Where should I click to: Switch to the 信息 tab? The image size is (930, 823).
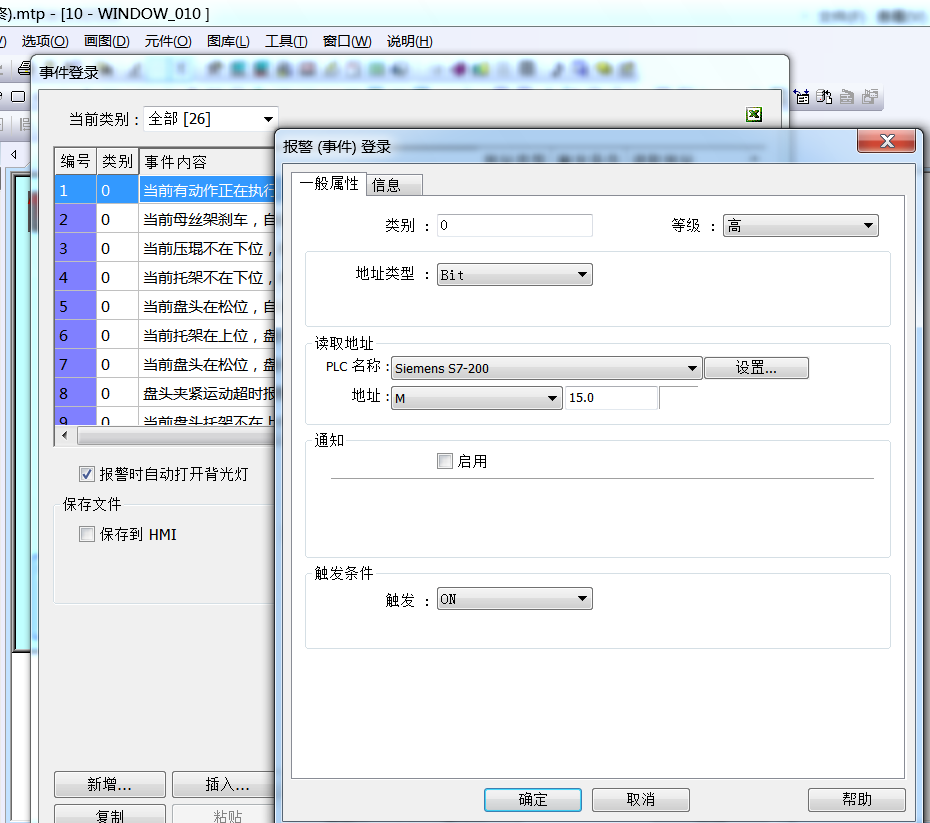394,184
